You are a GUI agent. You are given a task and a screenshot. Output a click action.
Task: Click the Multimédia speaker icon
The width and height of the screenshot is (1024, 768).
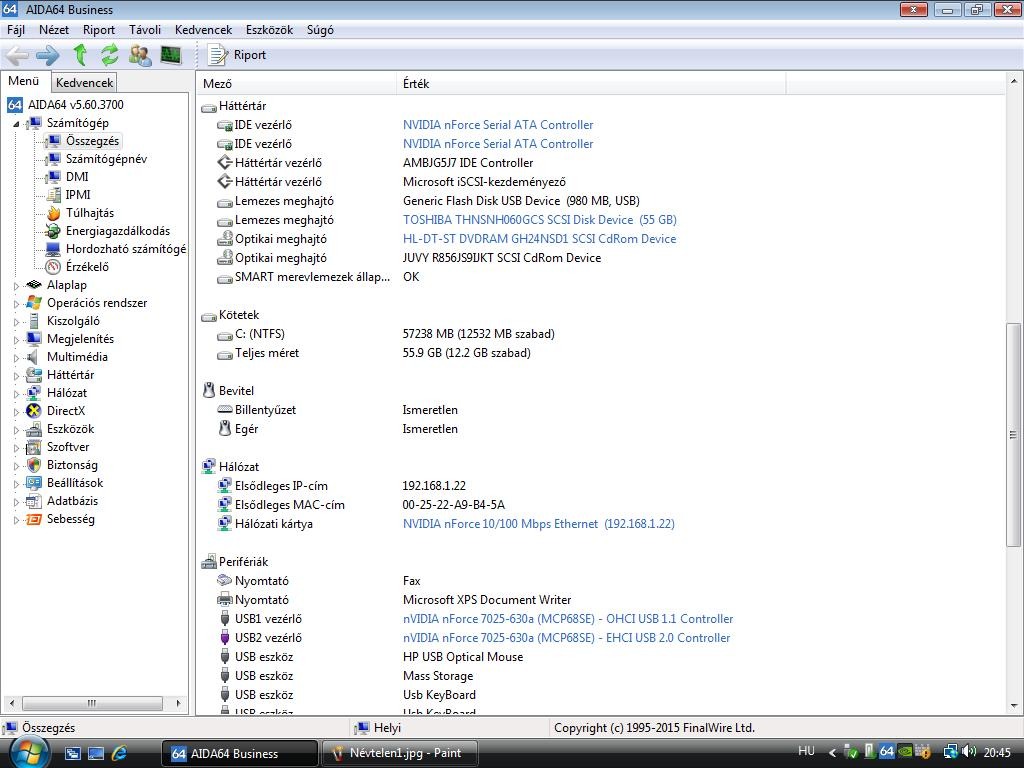[x=34, y=357]
